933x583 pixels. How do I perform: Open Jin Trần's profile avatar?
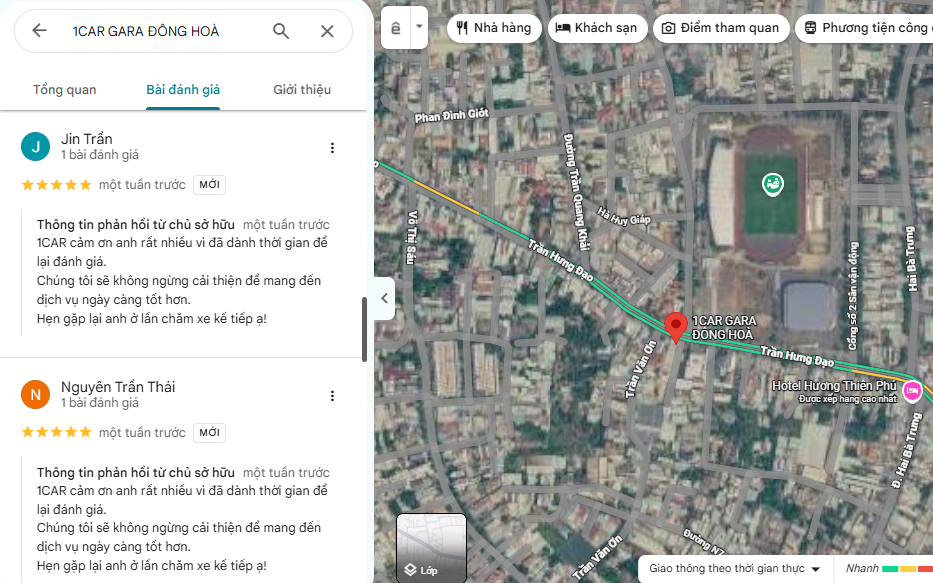36,146
